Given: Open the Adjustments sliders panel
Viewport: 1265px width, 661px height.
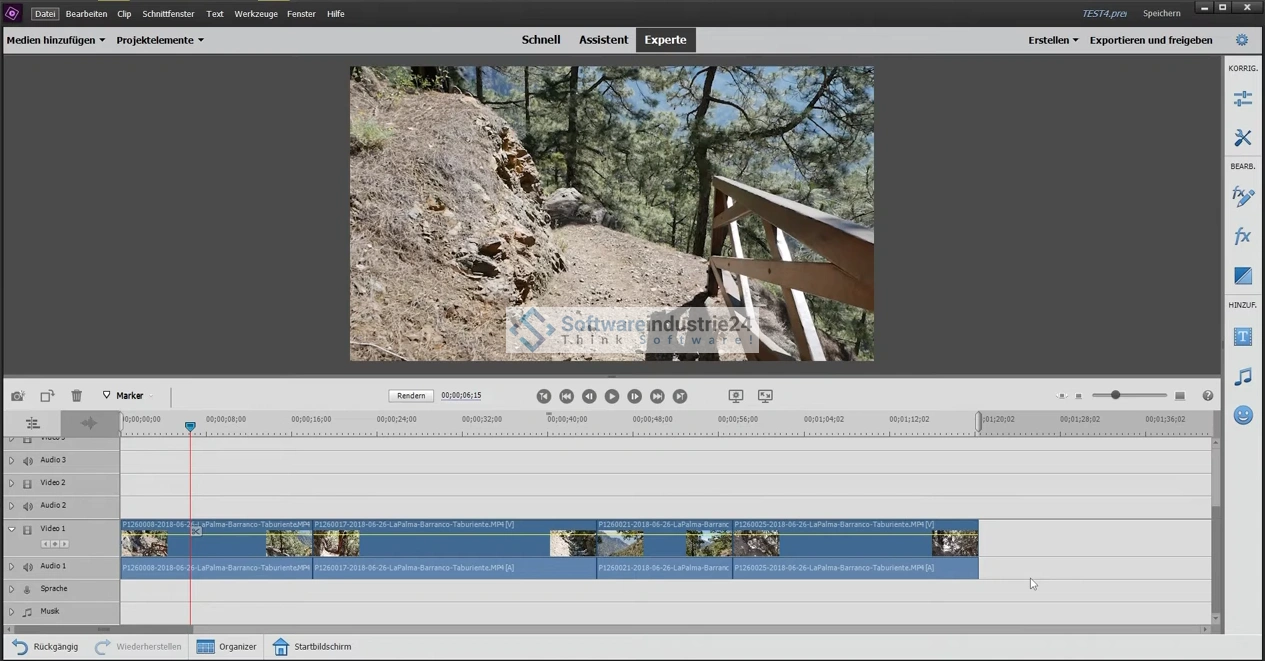Looking at the screenshot, I should point(1242,98).
